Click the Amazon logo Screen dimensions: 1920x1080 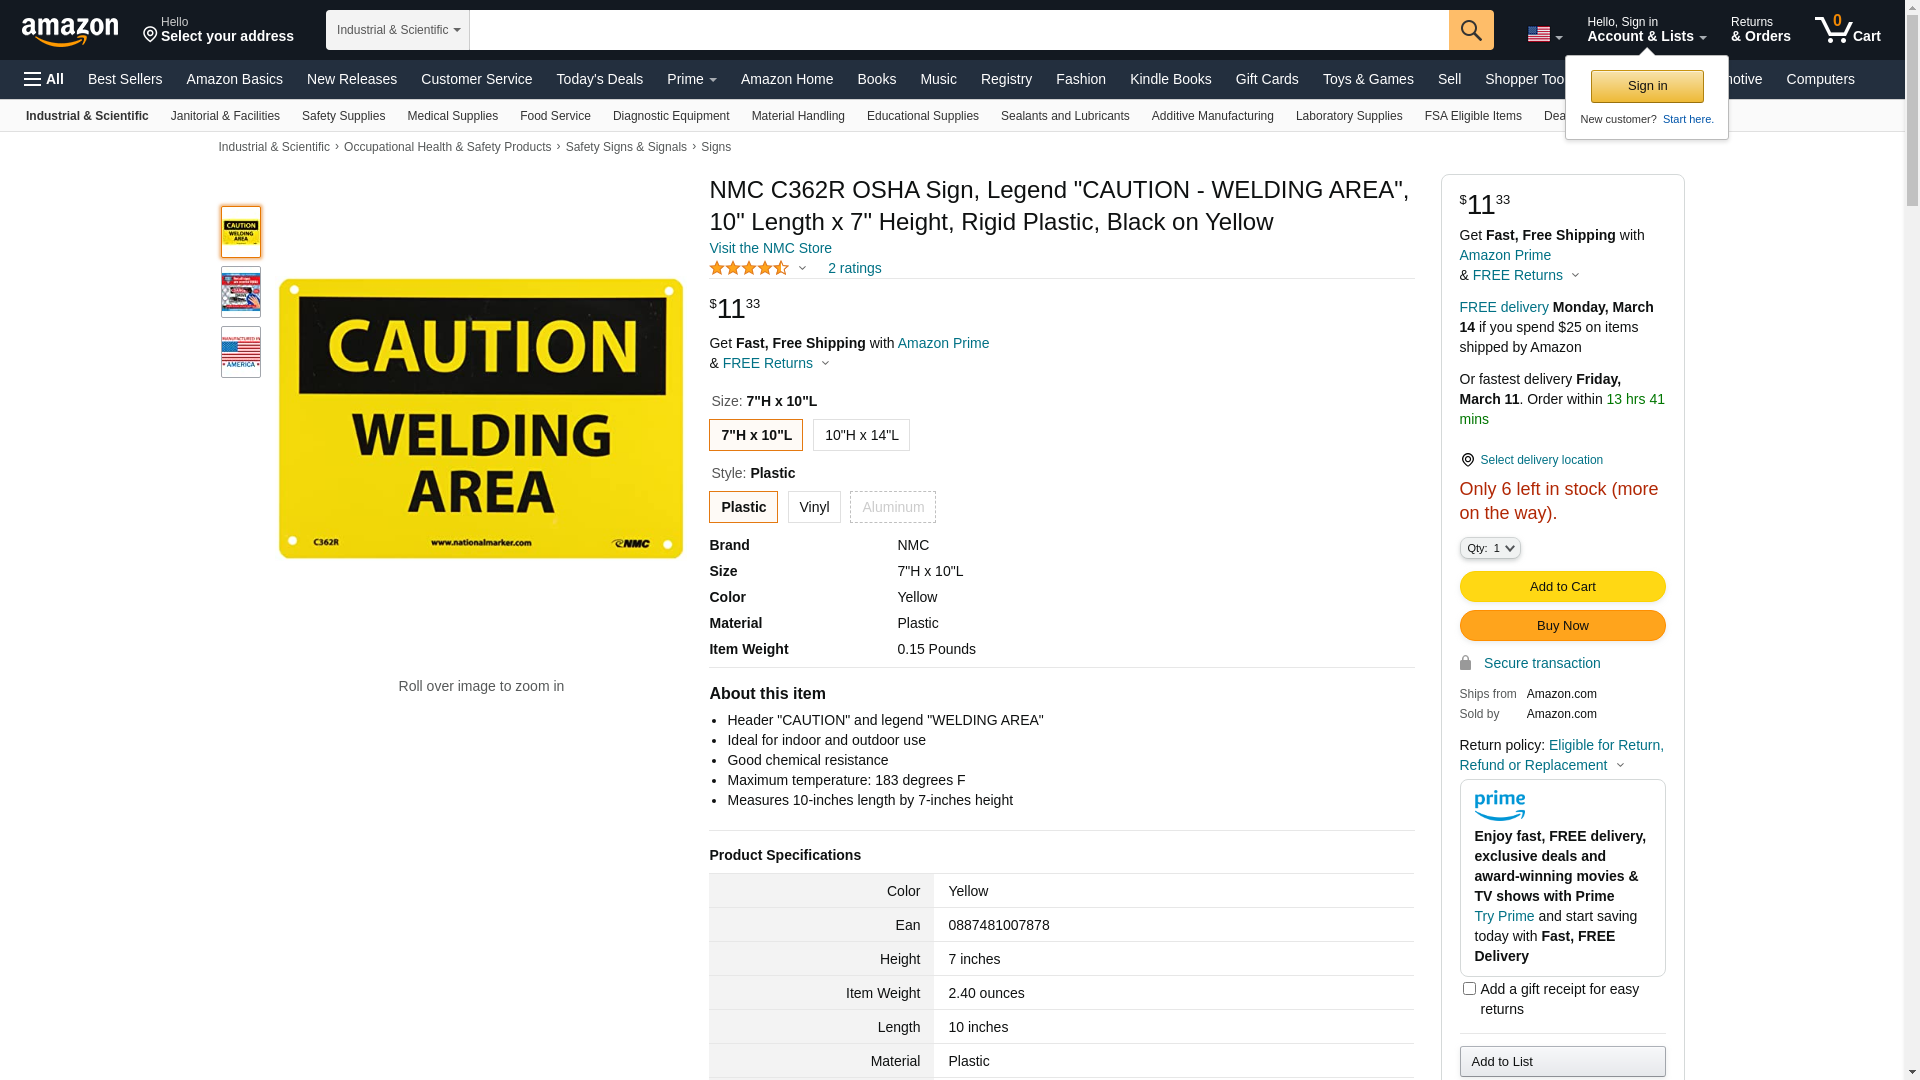click(70, 31)
